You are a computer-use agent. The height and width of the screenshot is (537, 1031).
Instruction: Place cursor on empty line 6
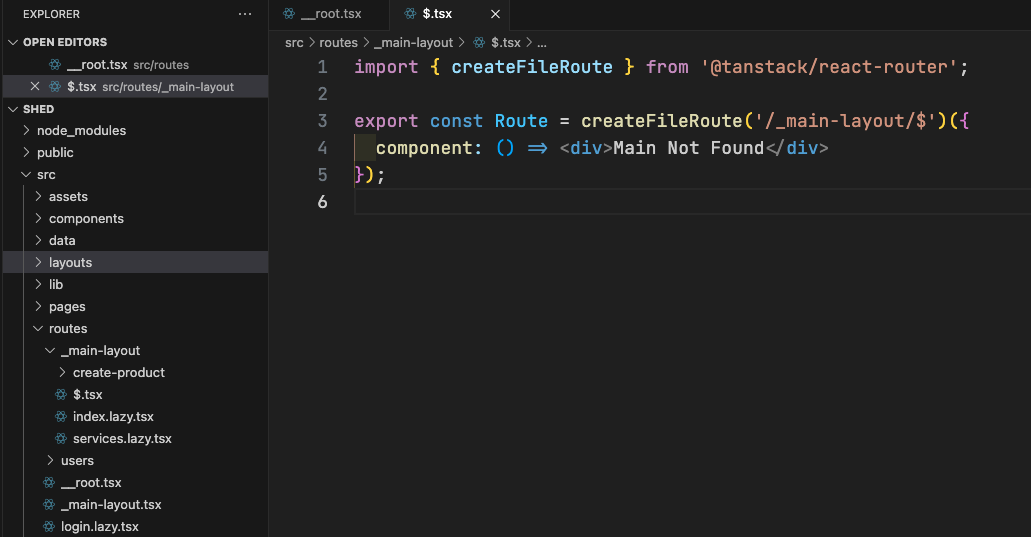692,202
